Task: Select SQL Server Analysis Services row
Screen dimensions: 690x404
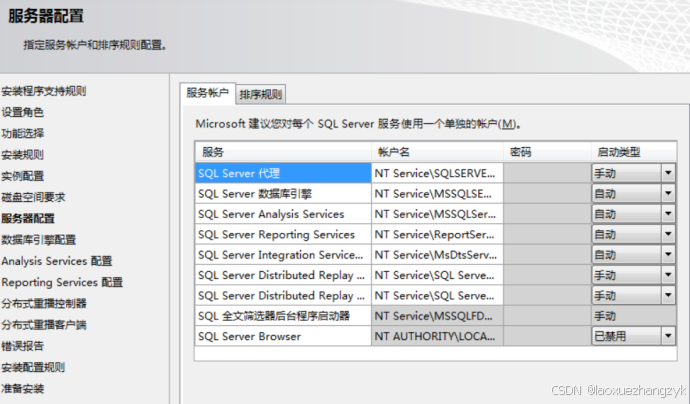Action: click(283, 214)
